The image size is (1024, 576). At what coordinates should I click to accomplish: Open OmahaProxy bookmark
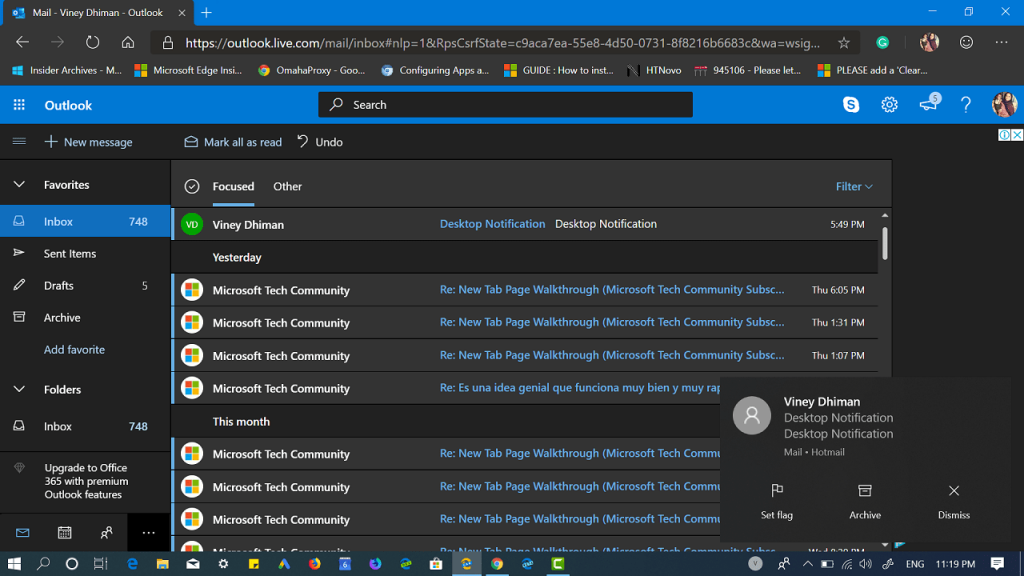click(312, 70)
